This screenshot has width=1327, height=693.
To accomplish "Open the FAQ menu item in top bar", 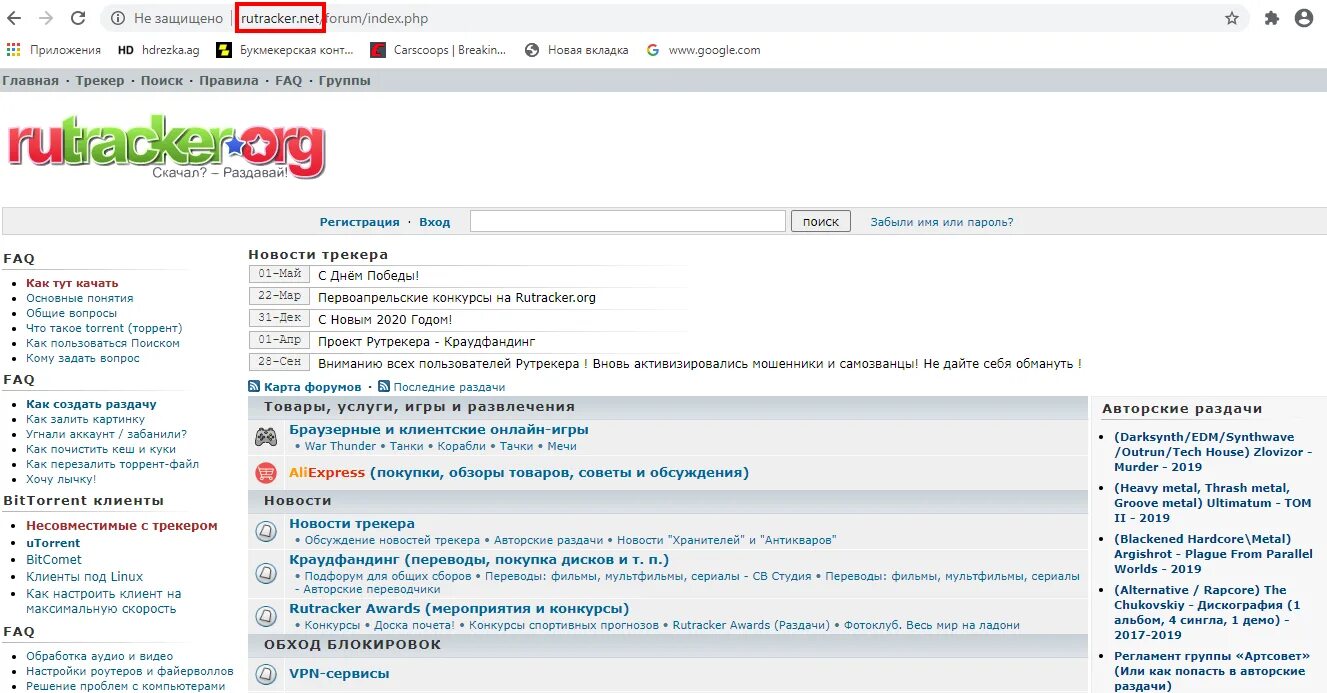I will coord(288,81).
